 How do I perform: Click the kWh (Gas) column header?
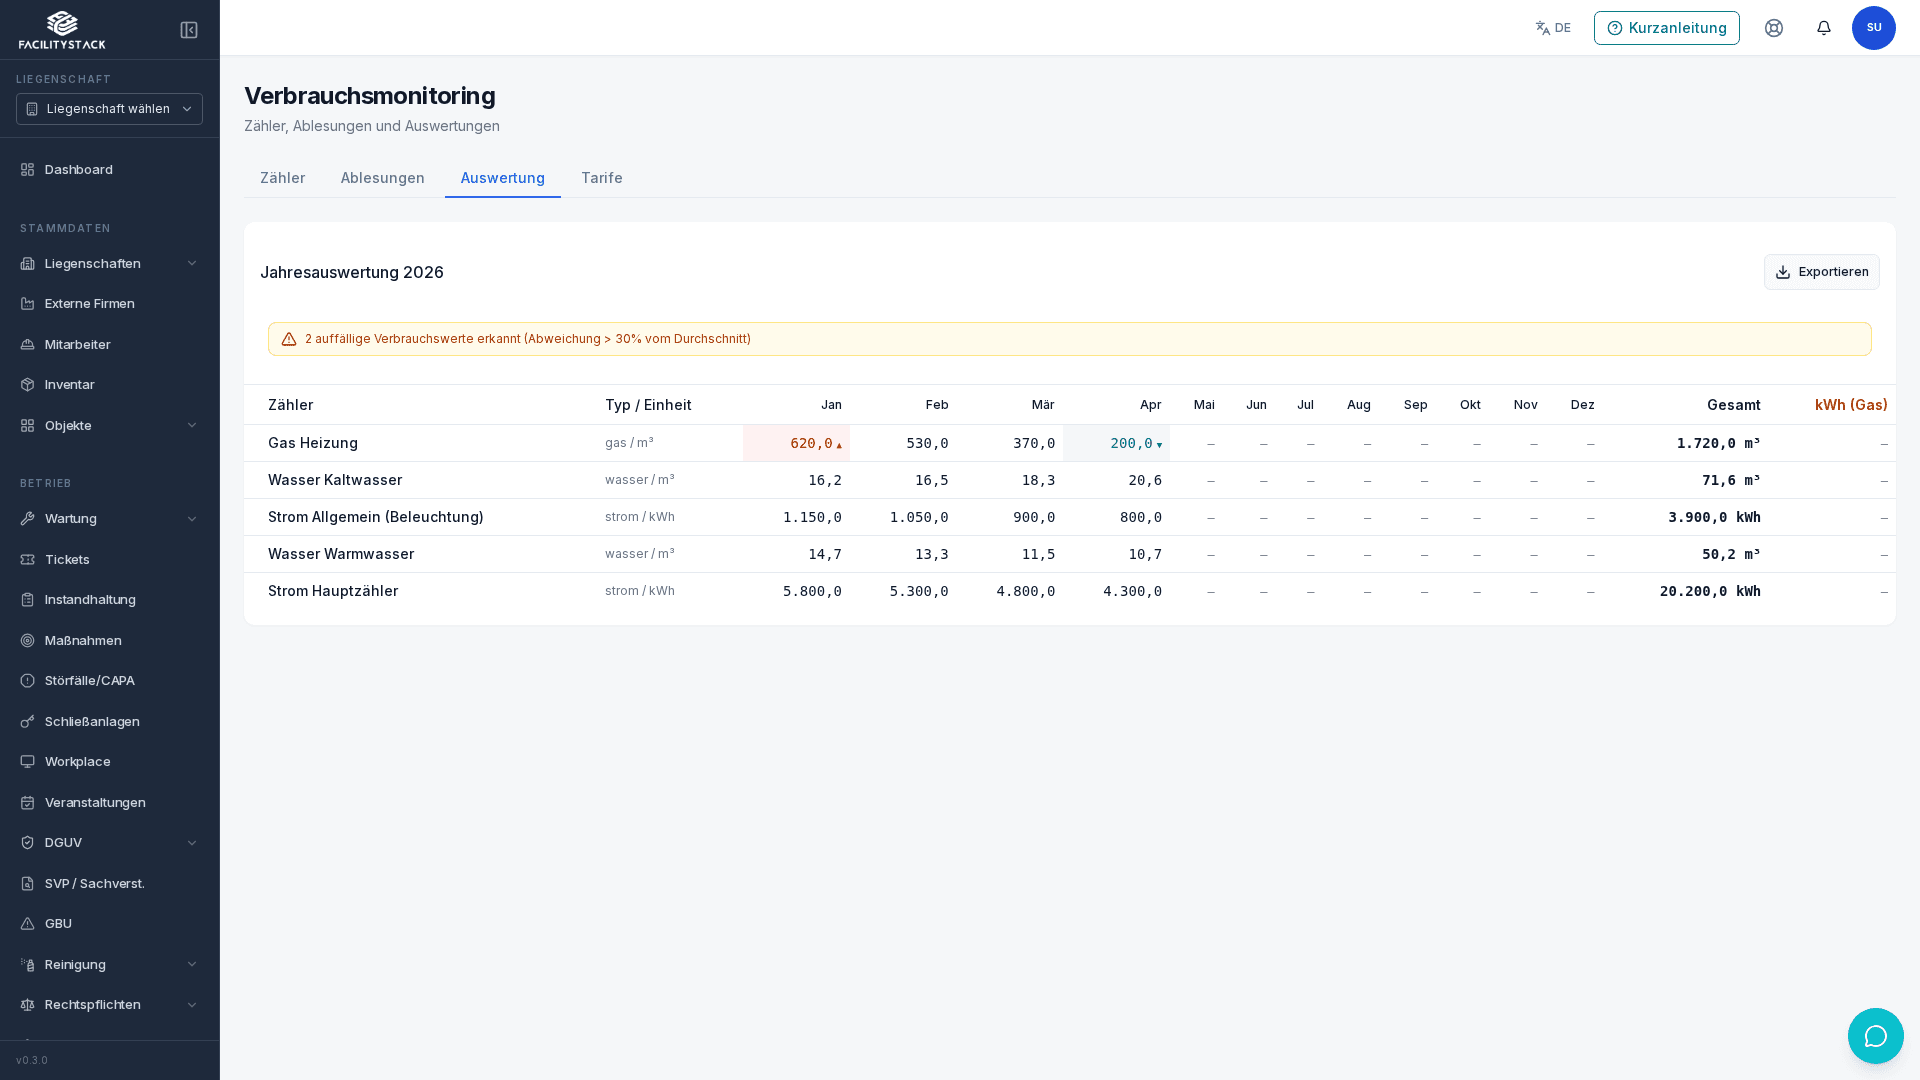[1851, 405]
